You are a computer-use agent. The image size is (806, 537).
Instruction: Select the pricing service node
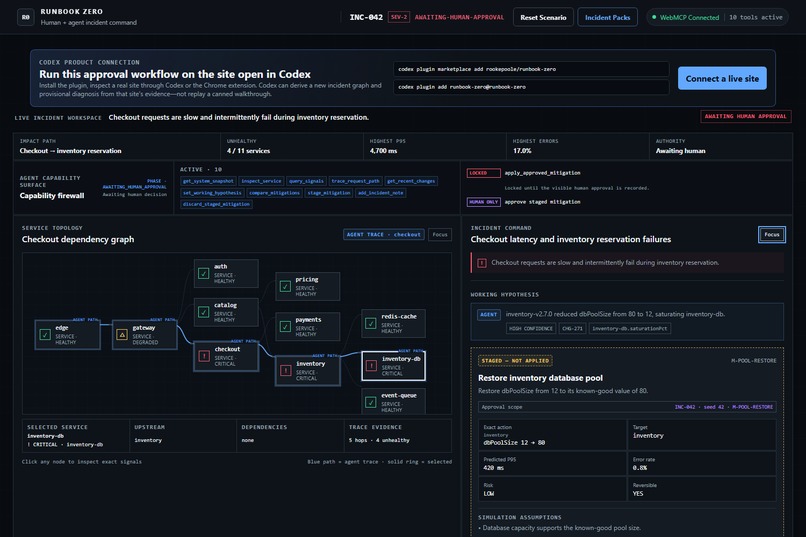pyautogui.click(x=307, y=286)
